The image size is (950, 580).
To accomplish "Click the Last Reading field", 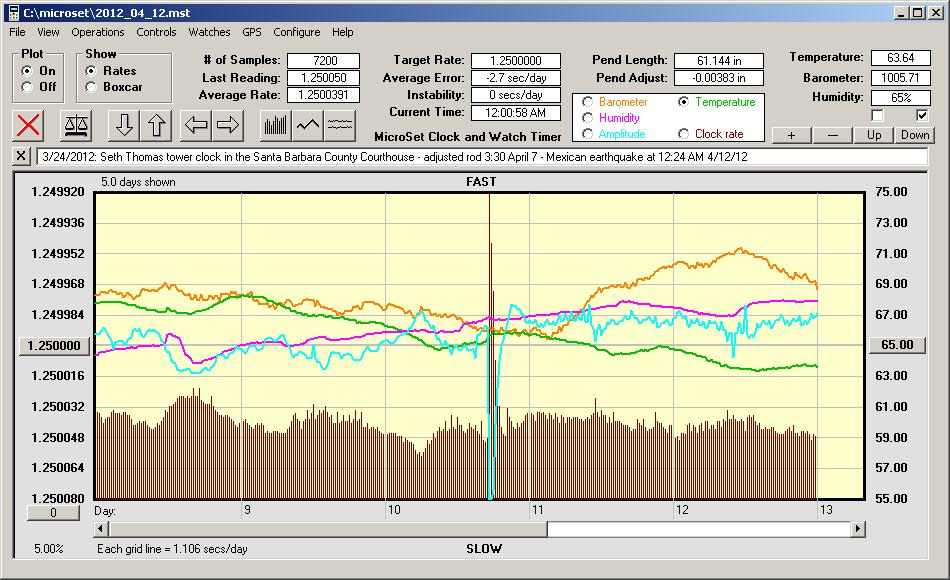I will (x=324, y=78).
